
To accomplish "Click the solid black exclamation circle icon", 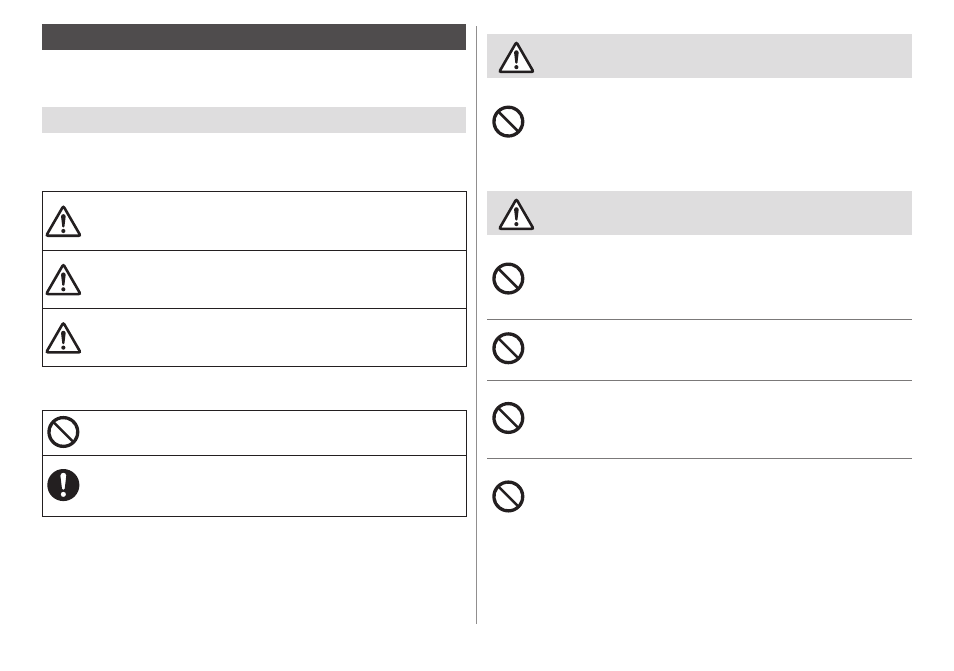I will coord(63,485).
